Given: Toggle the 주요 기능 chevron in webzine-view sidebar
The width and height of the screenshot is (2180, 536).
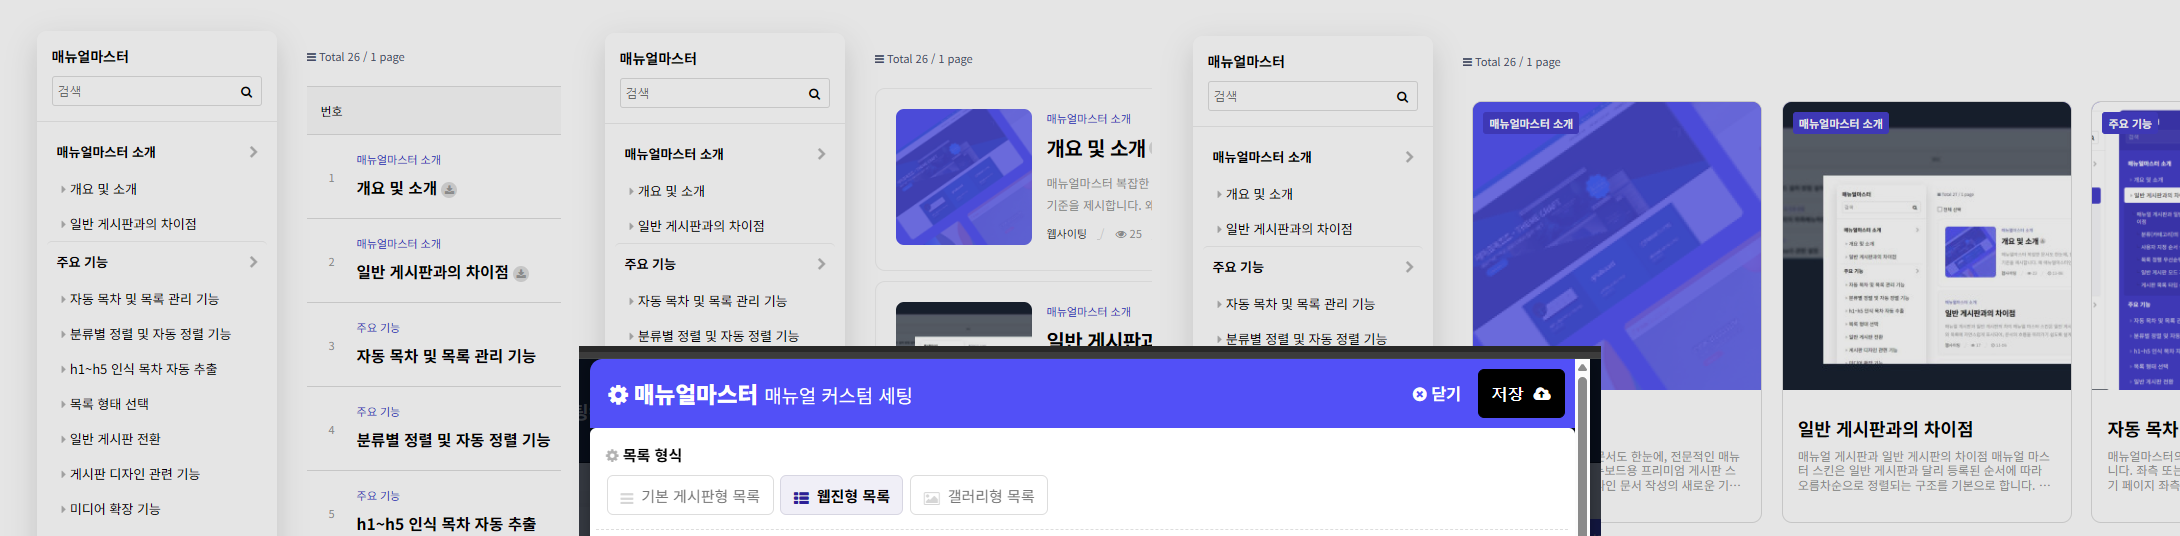Looking at the screenshot, I should [821, 264].
